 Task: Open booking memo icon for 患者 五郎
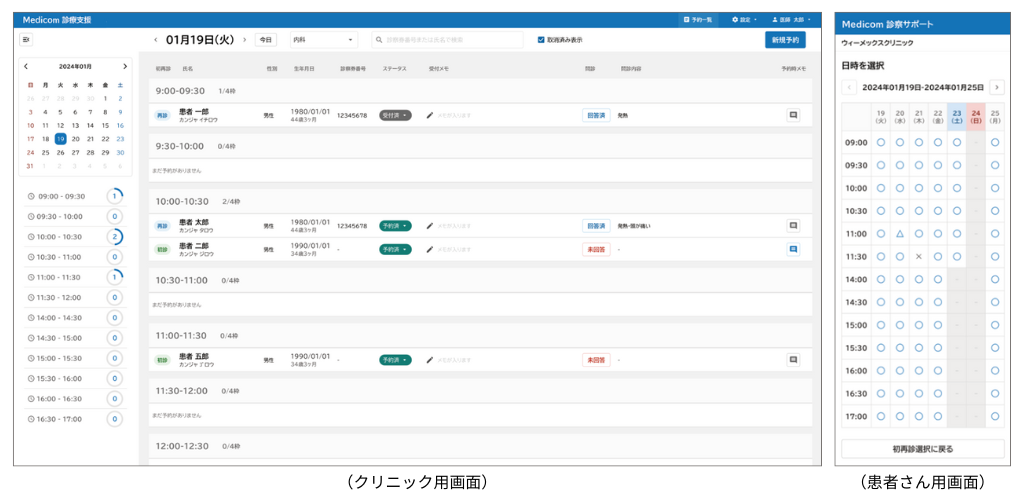click(x=793, y=360)
